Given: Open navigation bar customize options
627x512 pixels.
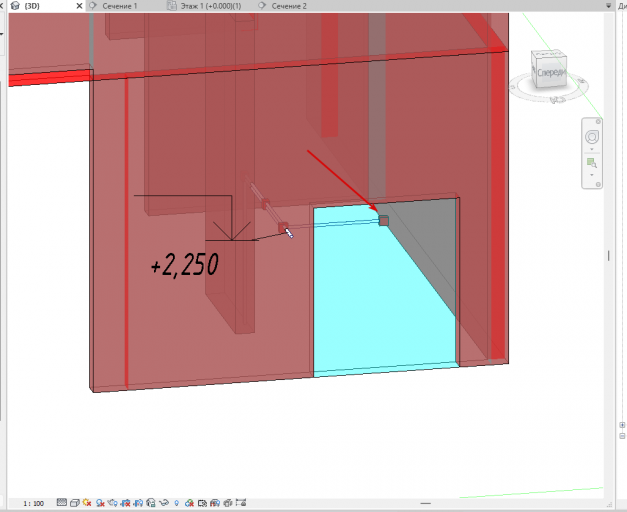Looking at the screenshot, I should click(598, 184).
